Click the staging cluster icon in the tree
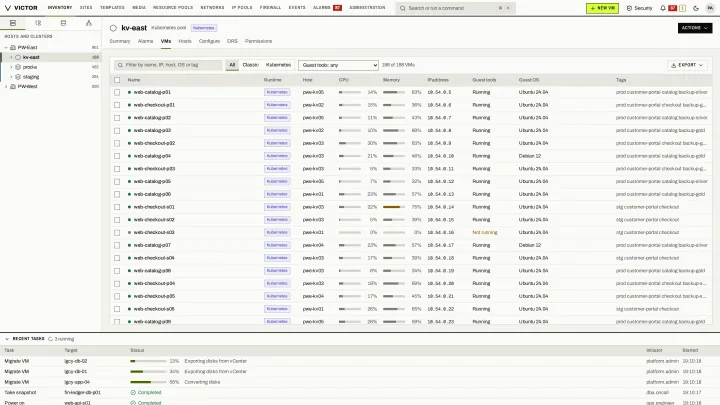 click(18, 77)
